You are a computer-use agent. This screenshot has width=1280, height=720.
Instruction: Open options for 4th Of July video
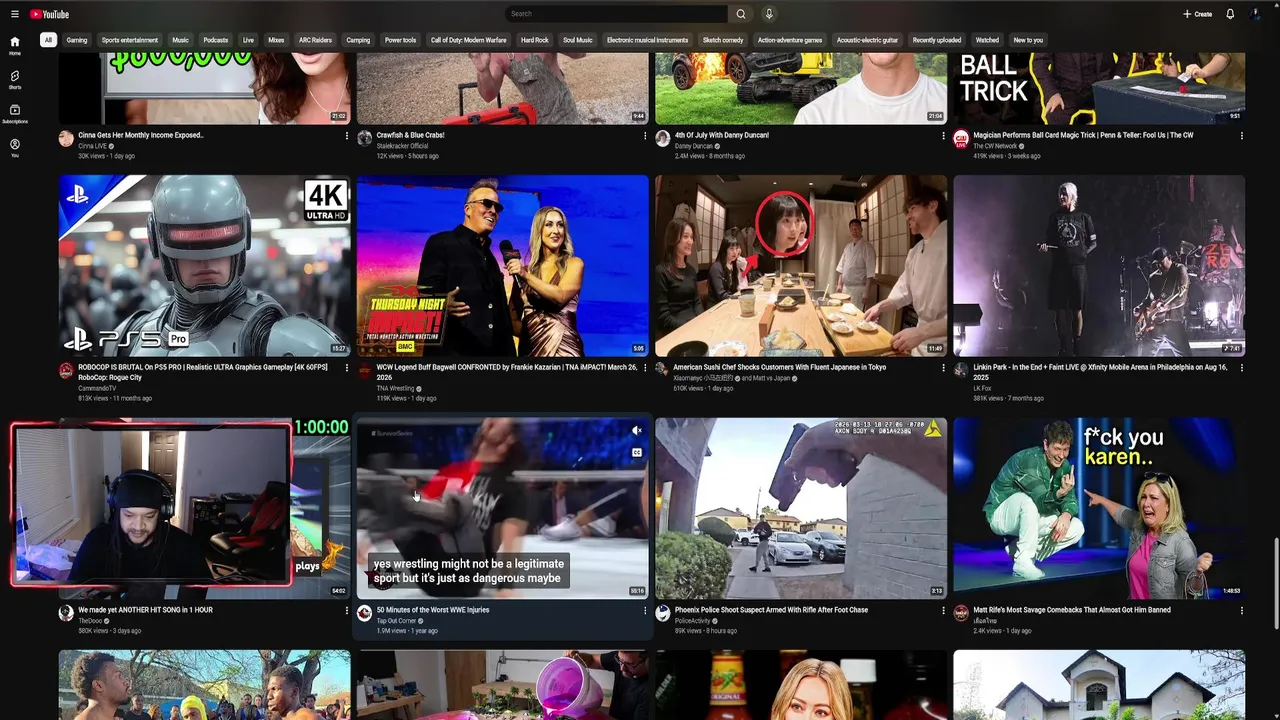(x=943, y=136)
